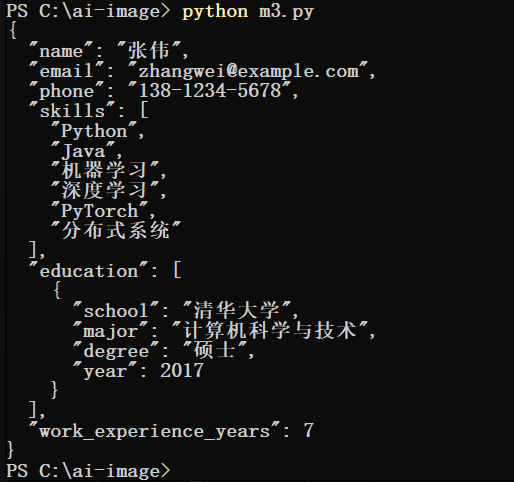The height and width of the screenshot is (482, 514).
Task: Click the "PyTorch" skill entry
Action: (99, 211)
